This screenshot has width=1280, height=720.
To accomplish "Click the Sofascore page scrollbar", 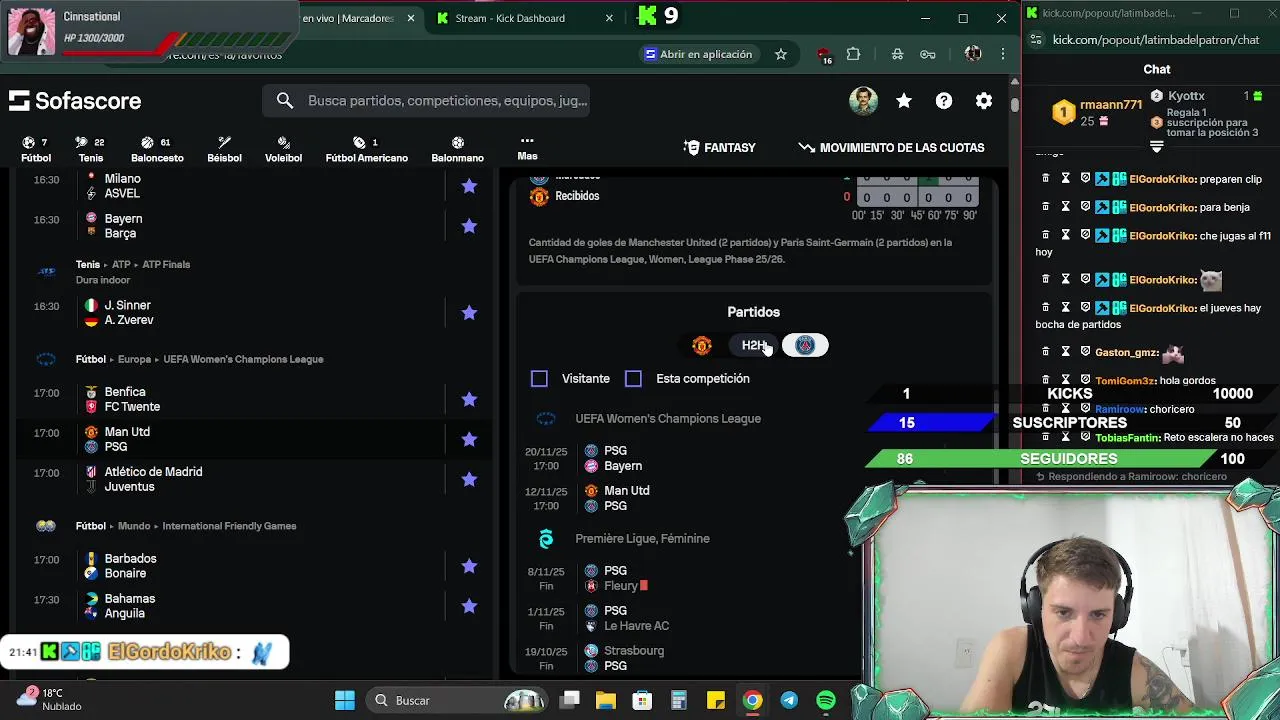I will tap(1015, 104).
